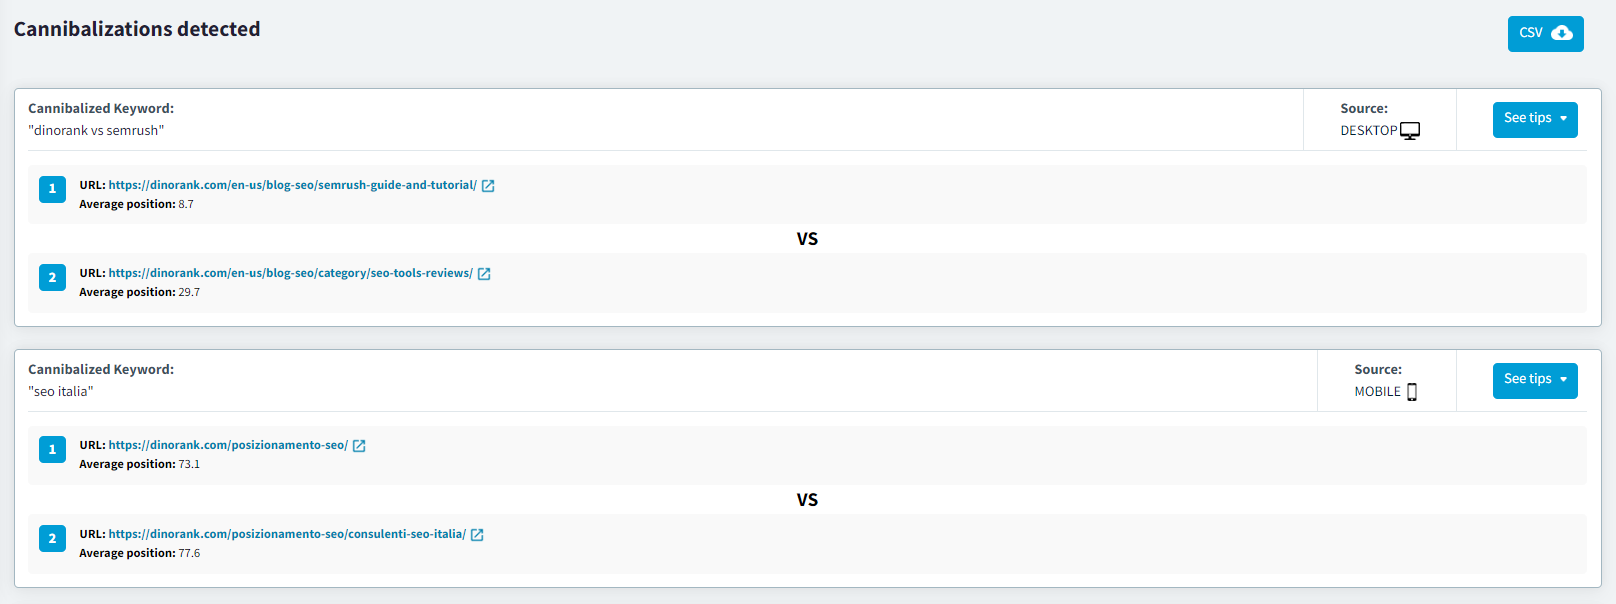Click the "dinorank vs semrush" keyword text
The height and width of the screenshot is (604, 1616).
tap(96, 131)
